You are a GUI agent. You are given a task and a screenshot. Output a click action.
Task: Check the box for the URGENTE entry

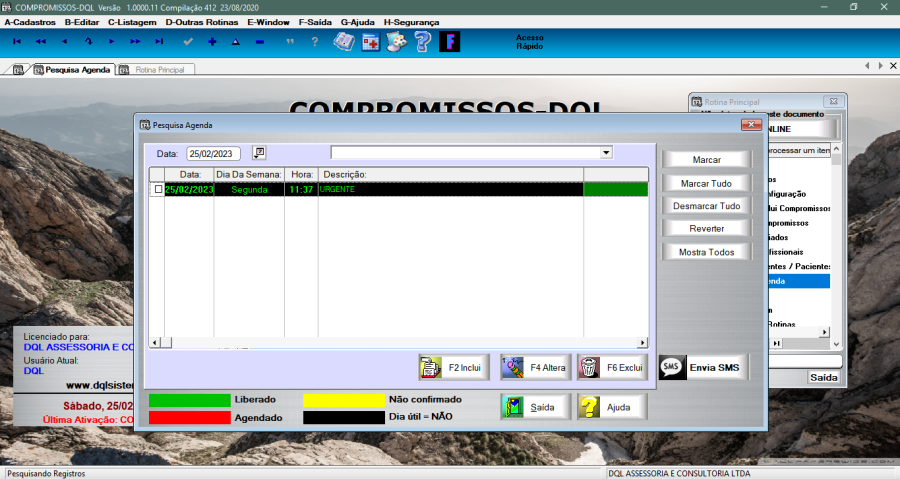[x=157, y=189]
